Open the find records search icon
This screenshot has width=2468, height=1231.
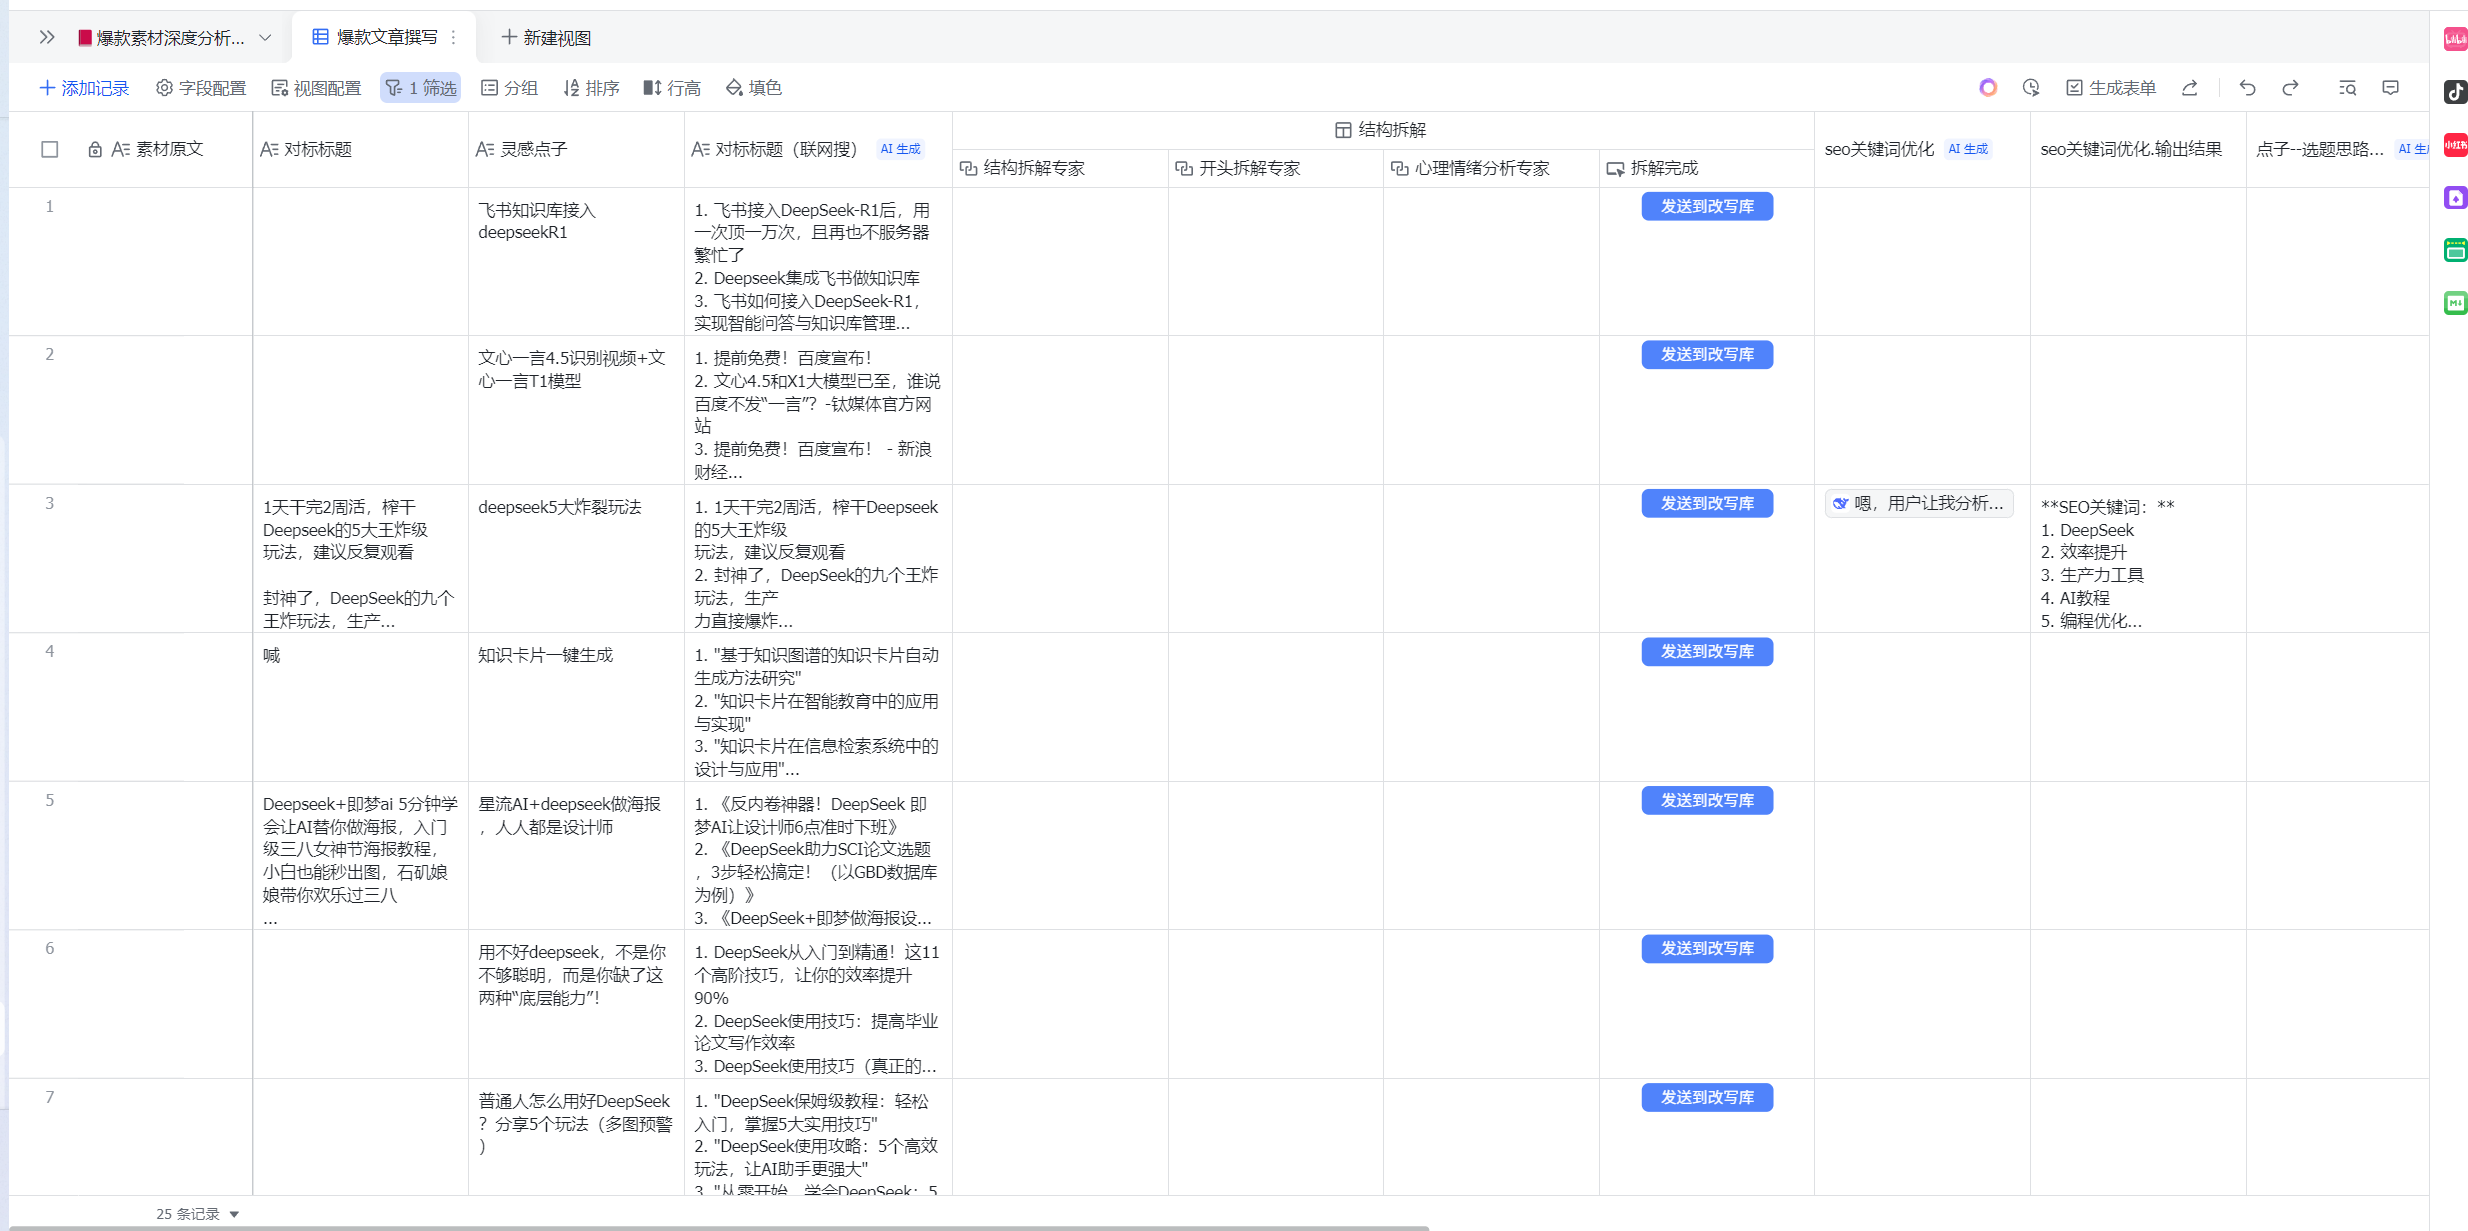2348,88
